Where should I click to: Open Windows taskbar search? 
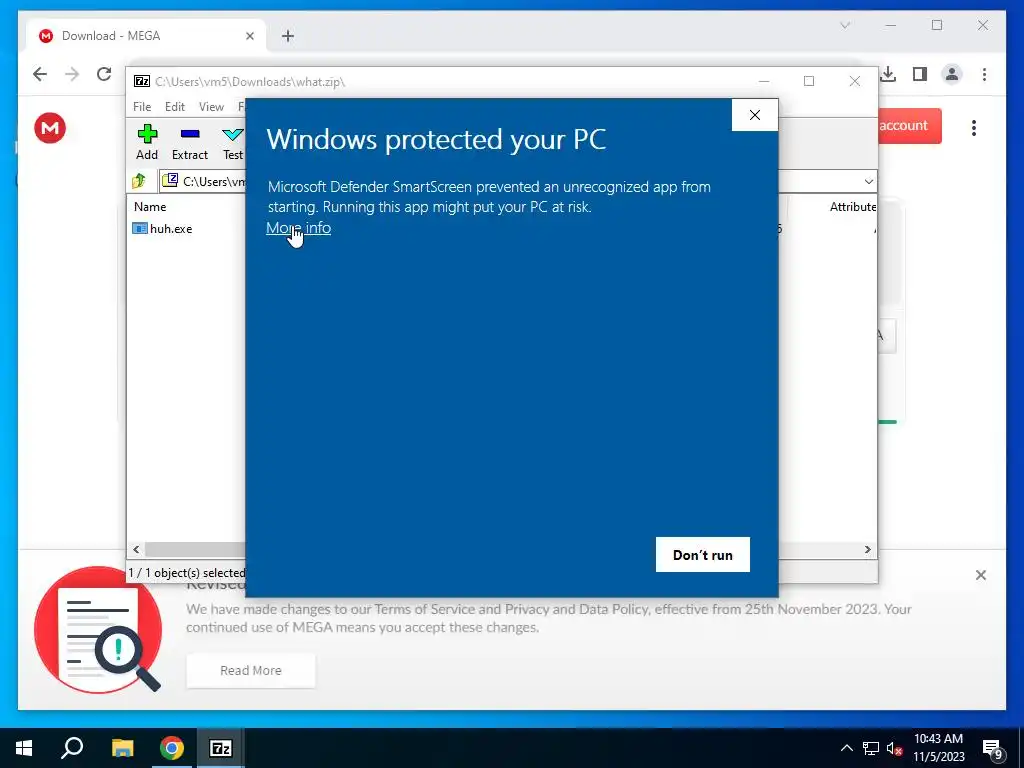72,748
